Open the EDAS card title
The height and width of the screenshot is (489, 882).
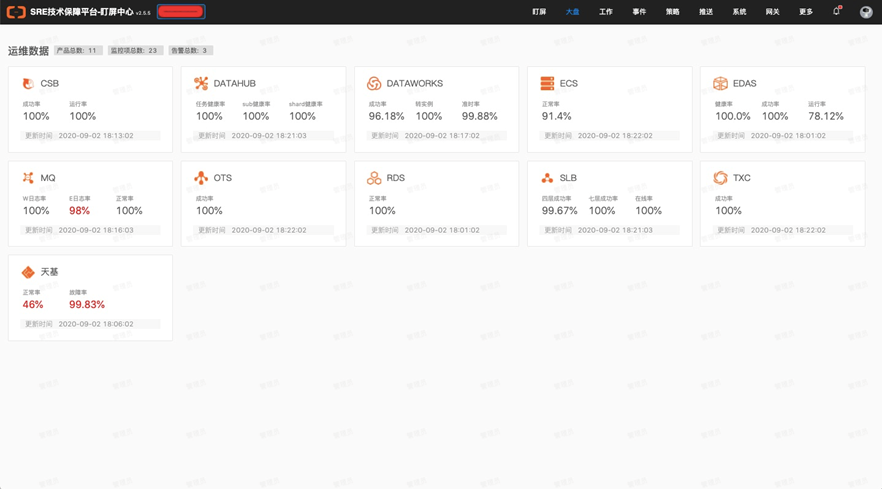[744, 83]
